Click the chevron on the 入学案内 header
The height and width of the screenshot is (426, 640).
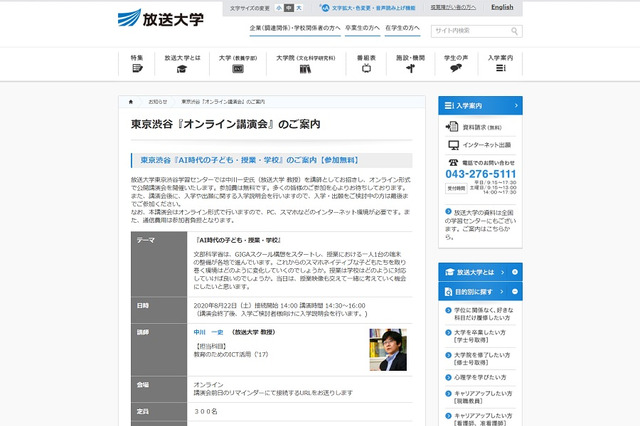516,106
